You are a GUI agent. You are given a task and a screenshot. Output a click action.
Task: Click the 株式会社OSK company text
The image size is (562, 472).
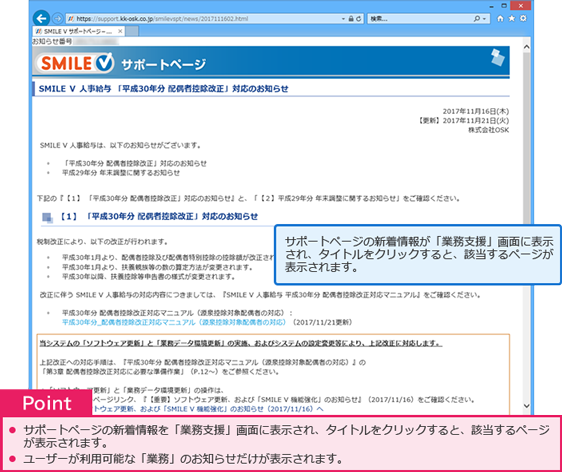[x=489, y=130]
